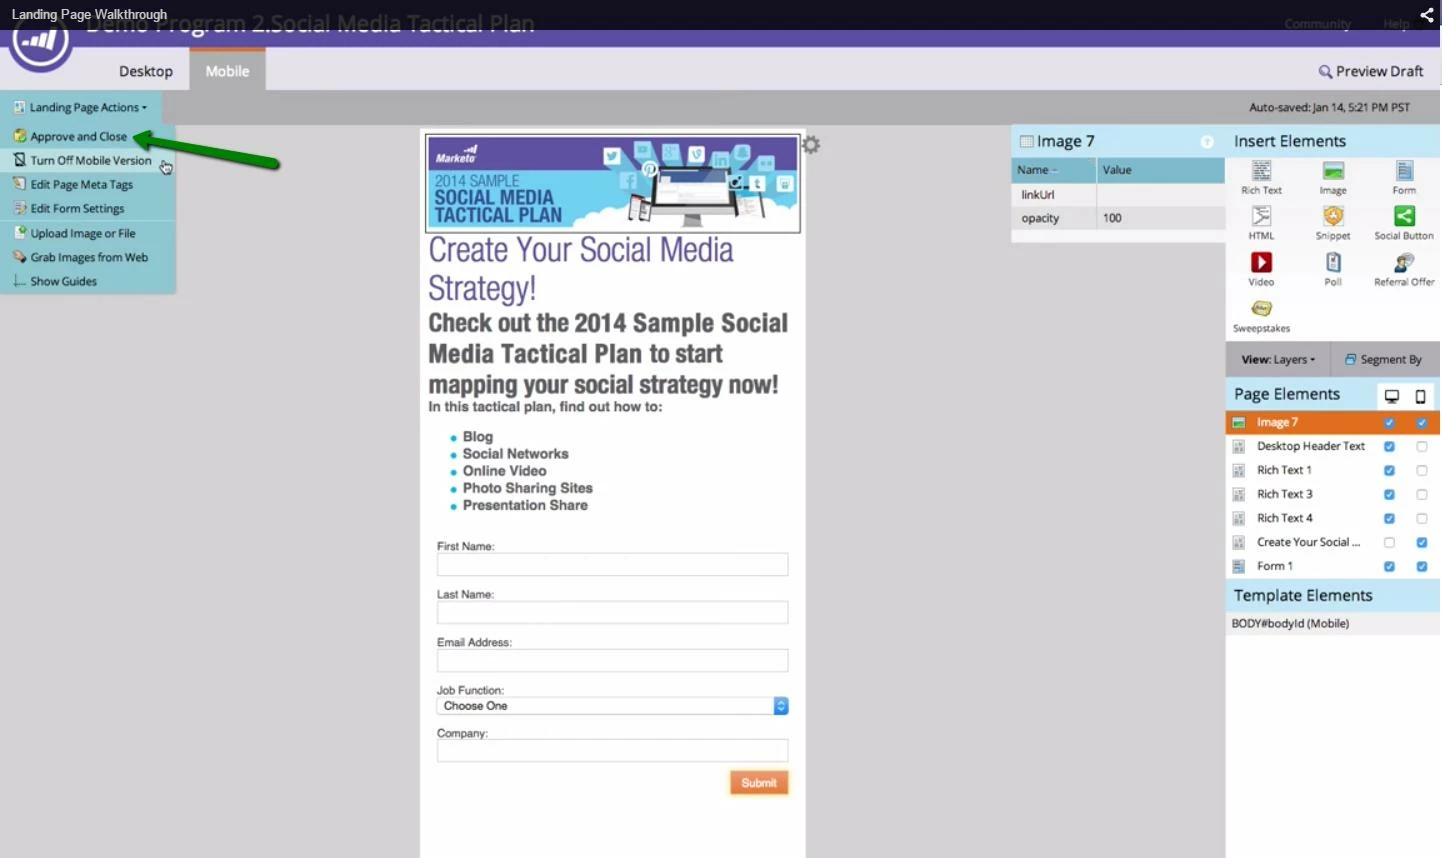Choose Show Guides
This screenshot has width=1442, height=858.
[63, 281]
